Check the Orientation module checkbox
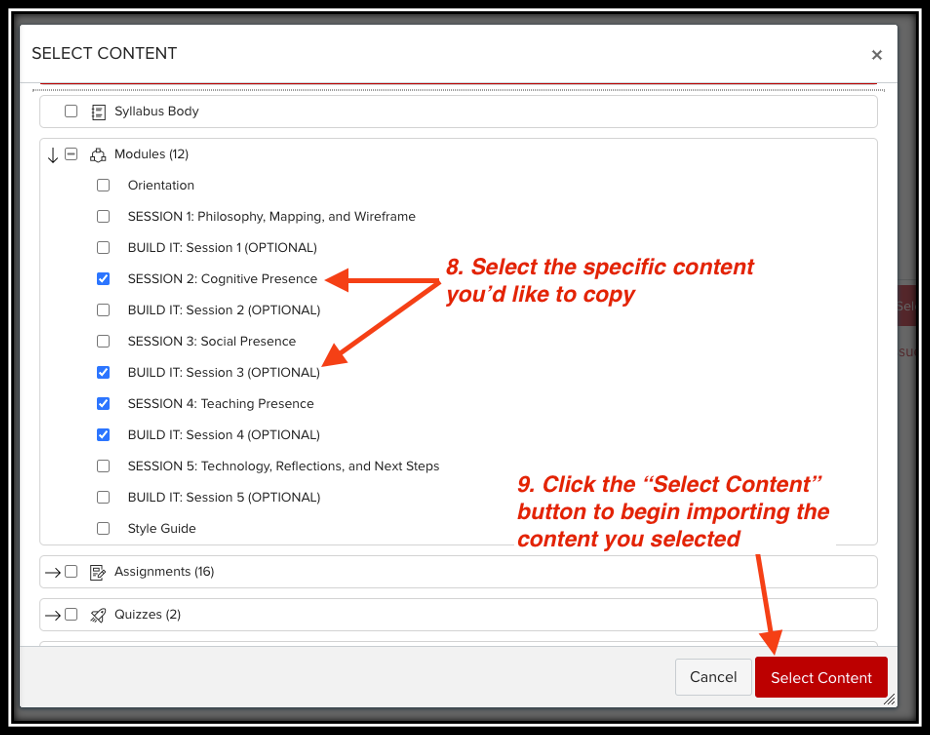Image resolution: width=930 pixels, height=736 pixels. (103, 185)
